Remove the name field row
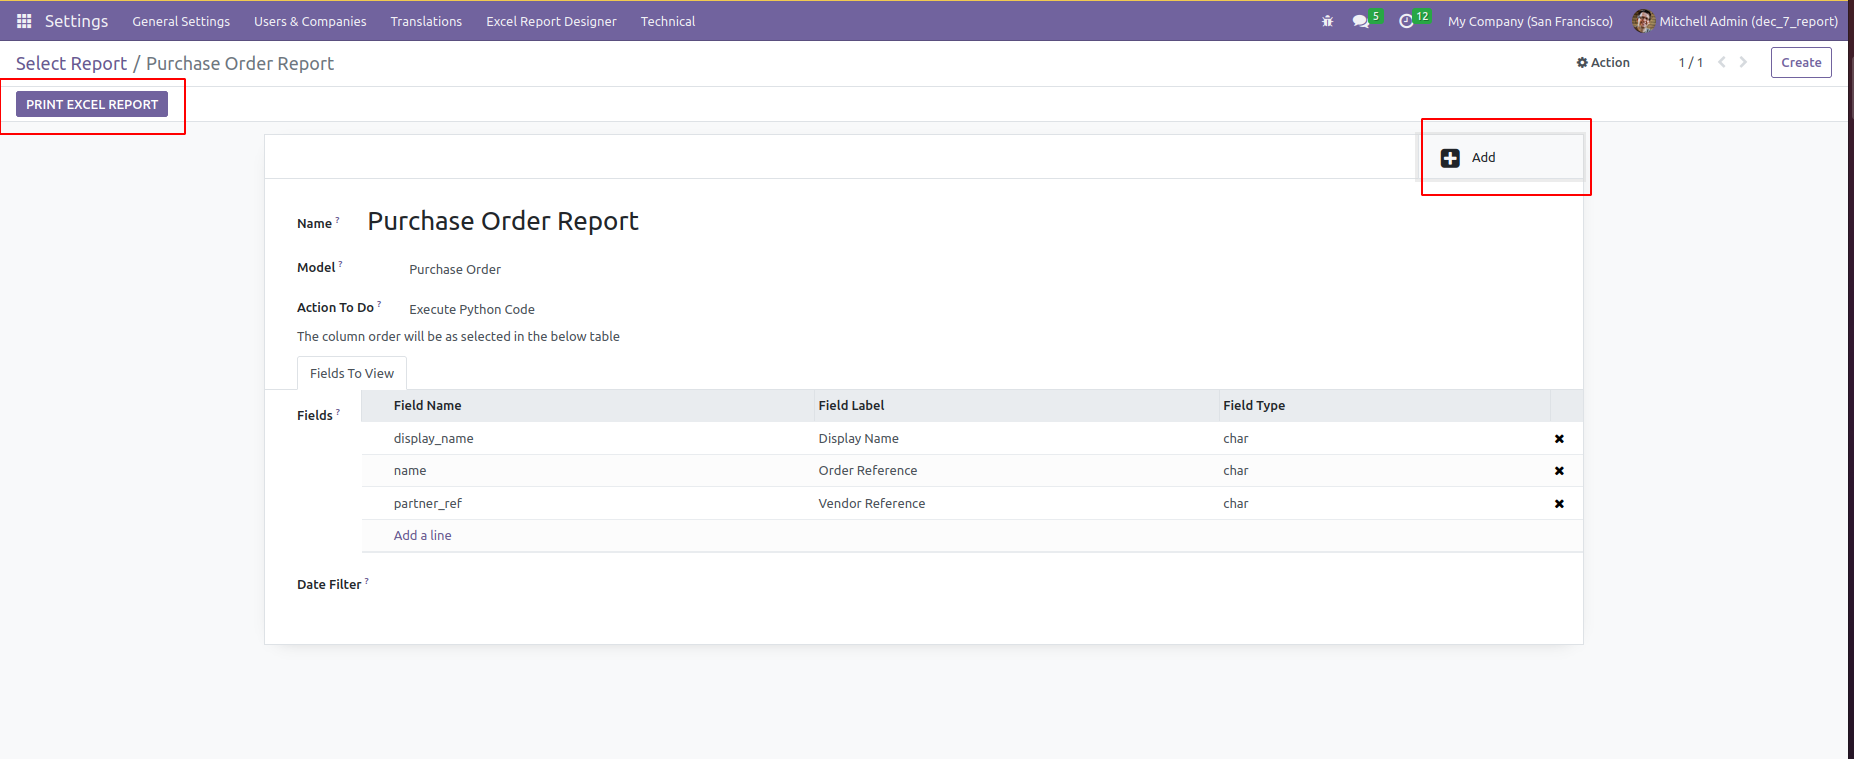This screenshot has width=1854, height=759. 1558,471
